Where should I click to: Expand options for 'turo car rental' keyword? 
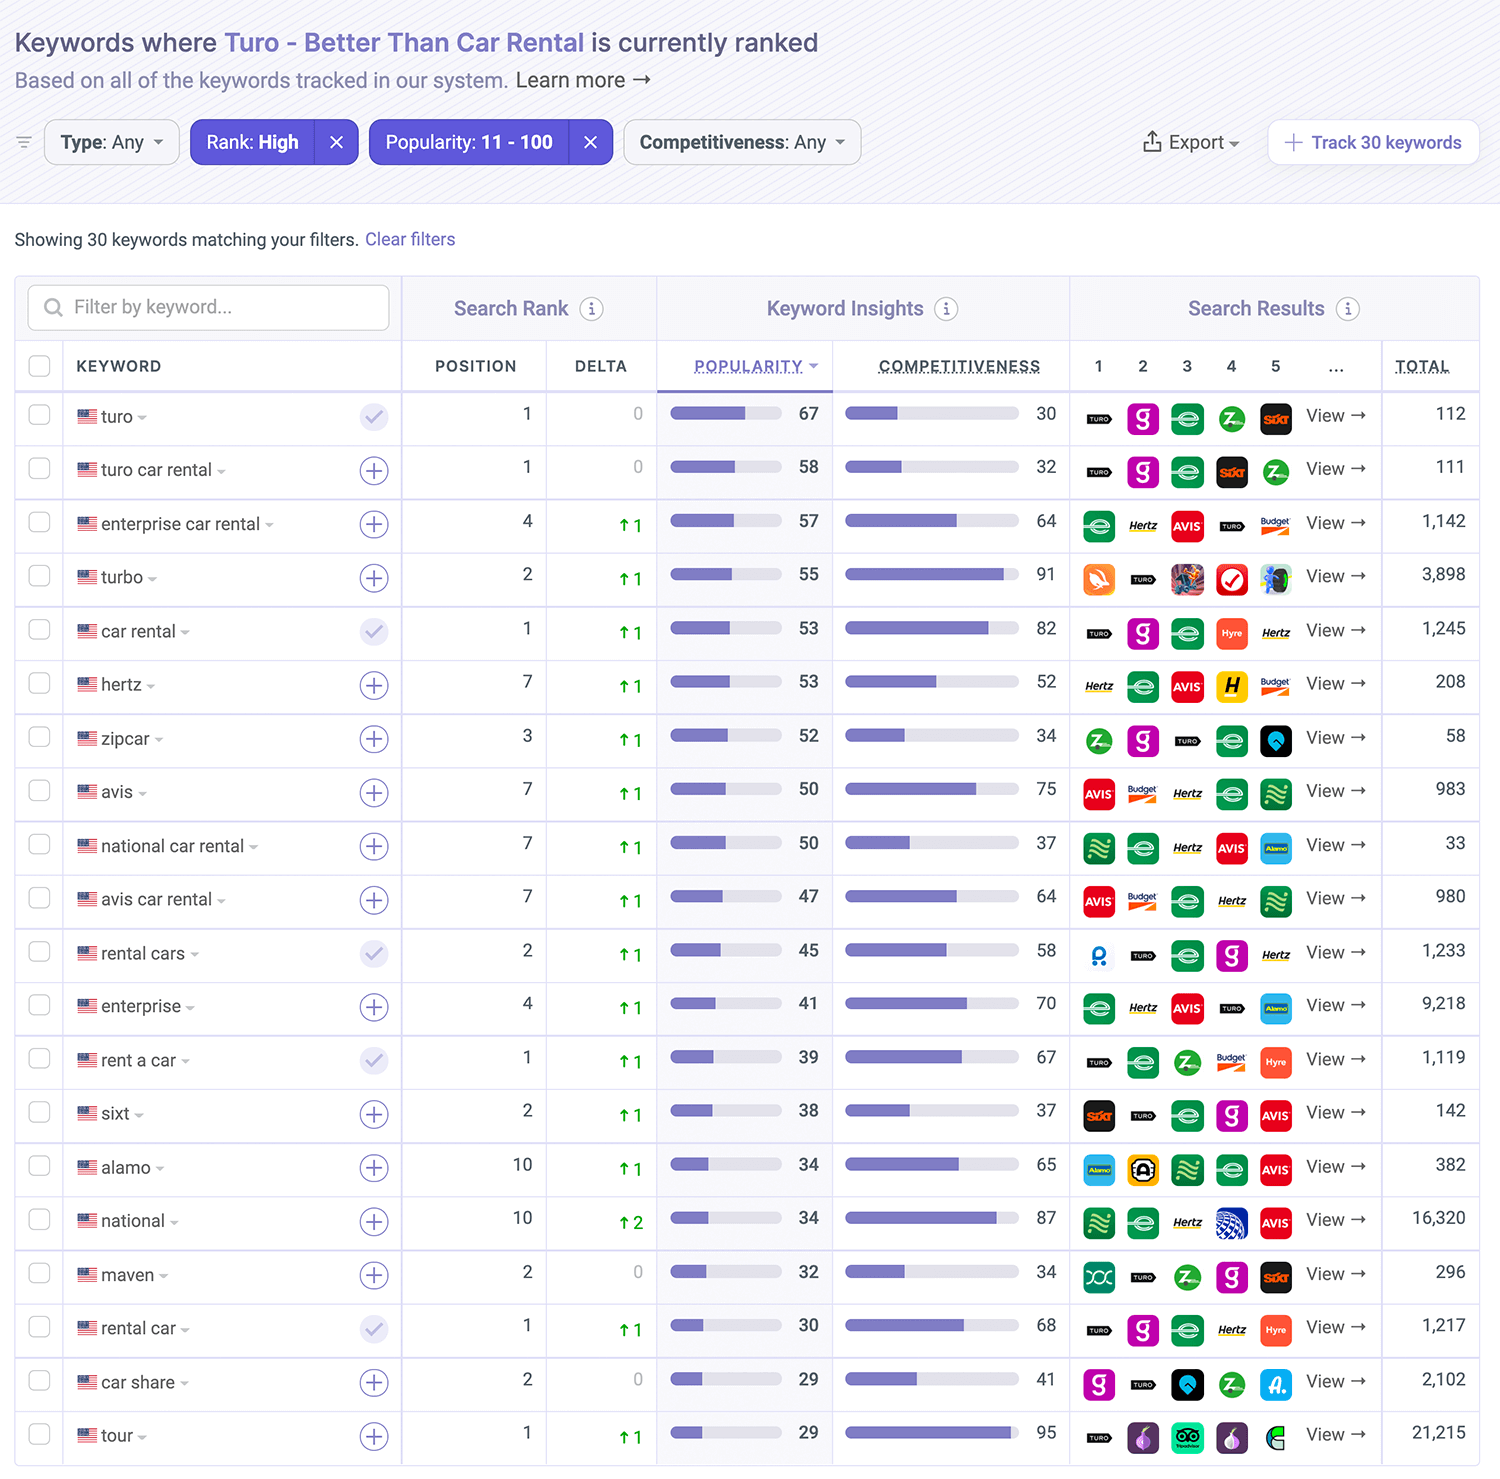(221, 471)
